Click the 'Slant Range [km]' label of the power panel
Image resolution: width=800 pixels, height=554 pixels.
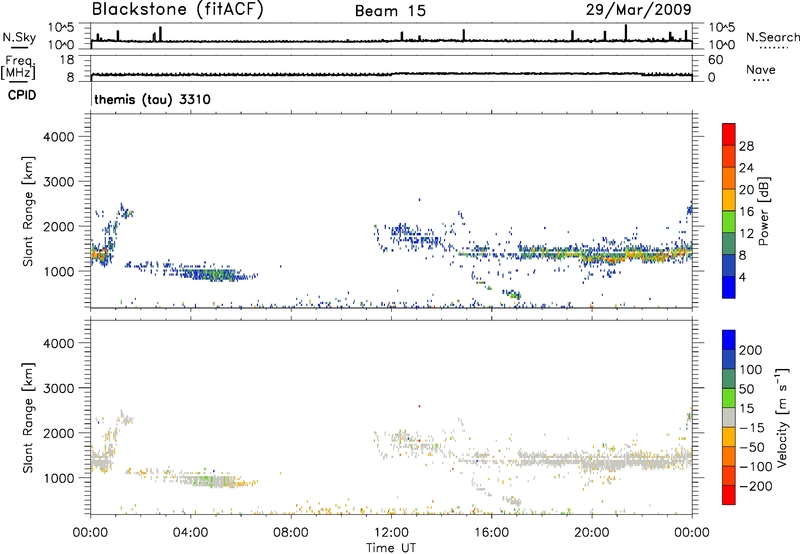coord(28,211)
